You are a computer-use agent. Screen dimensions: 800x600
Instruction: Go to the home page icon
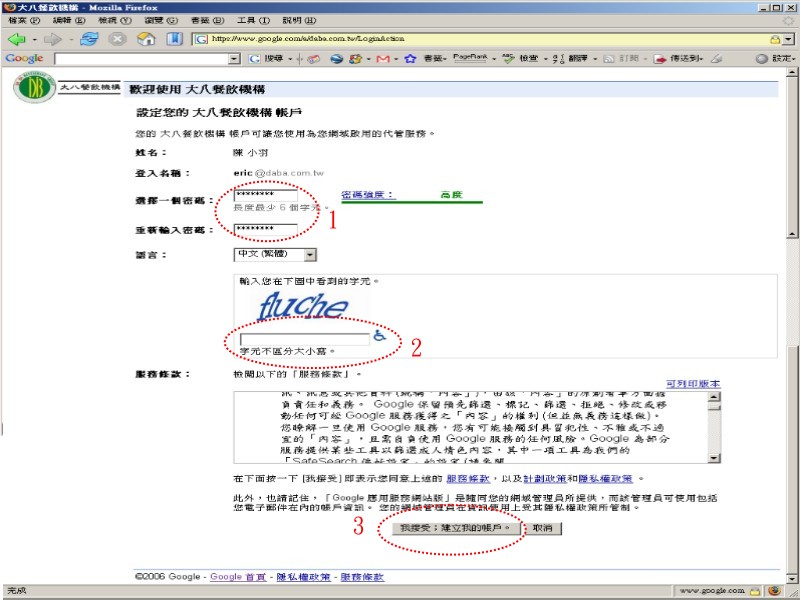146,39
